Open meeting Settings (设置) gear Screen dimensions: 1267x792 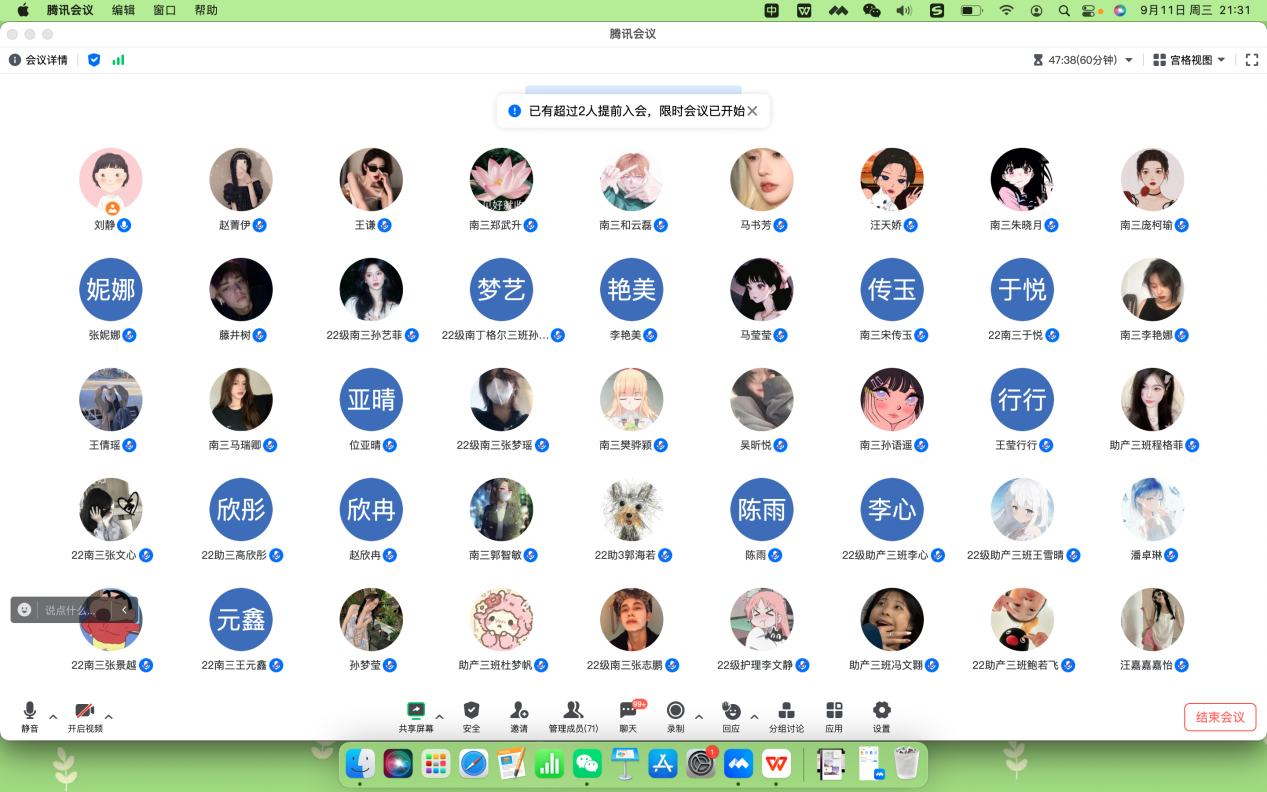[x=881, y=711]
